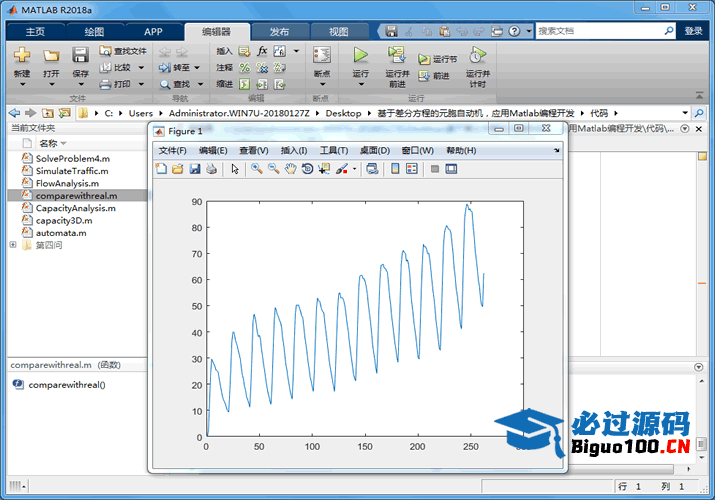Insert function using the fx icon
Viewport: 715px width, 500px height.
pos(262,51)
